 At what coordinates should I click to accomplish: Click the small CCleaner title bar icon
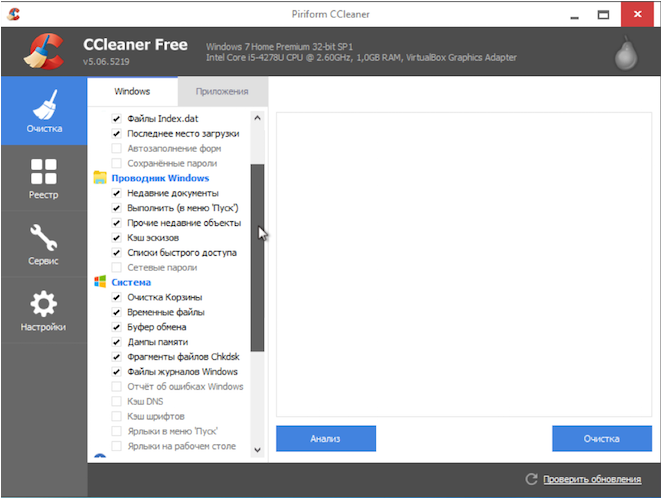pyautogui.click(x=14, y=14)
